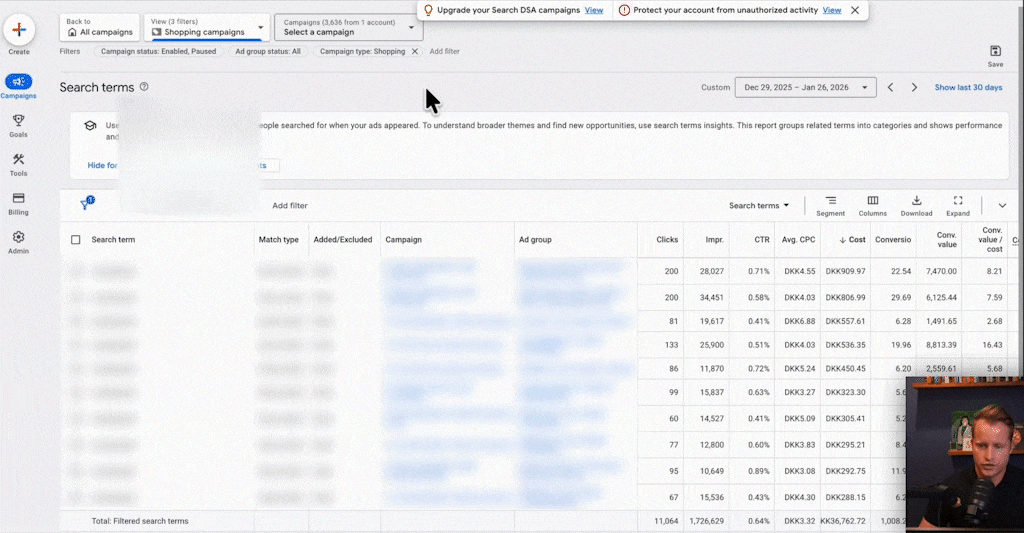Screen dimensions: 1024x533
Task: Open the Admin gear icon
Action: [18, 242]
